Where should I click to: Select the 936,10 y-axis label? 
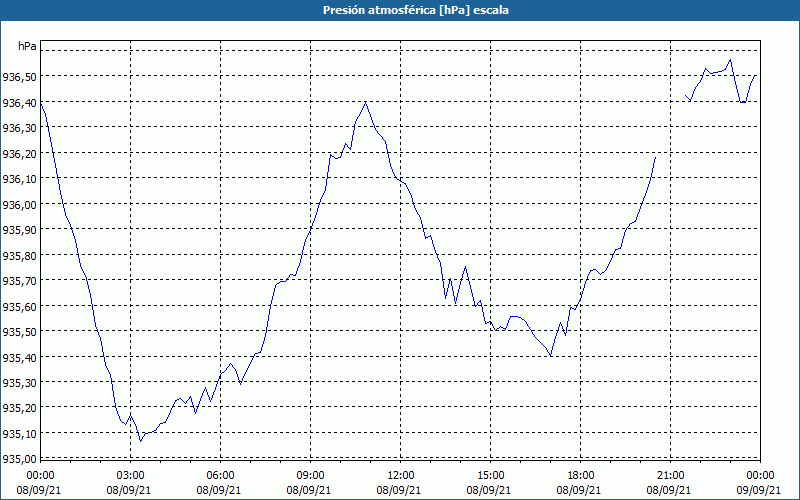pyautogui.click(x=19, y=179)
